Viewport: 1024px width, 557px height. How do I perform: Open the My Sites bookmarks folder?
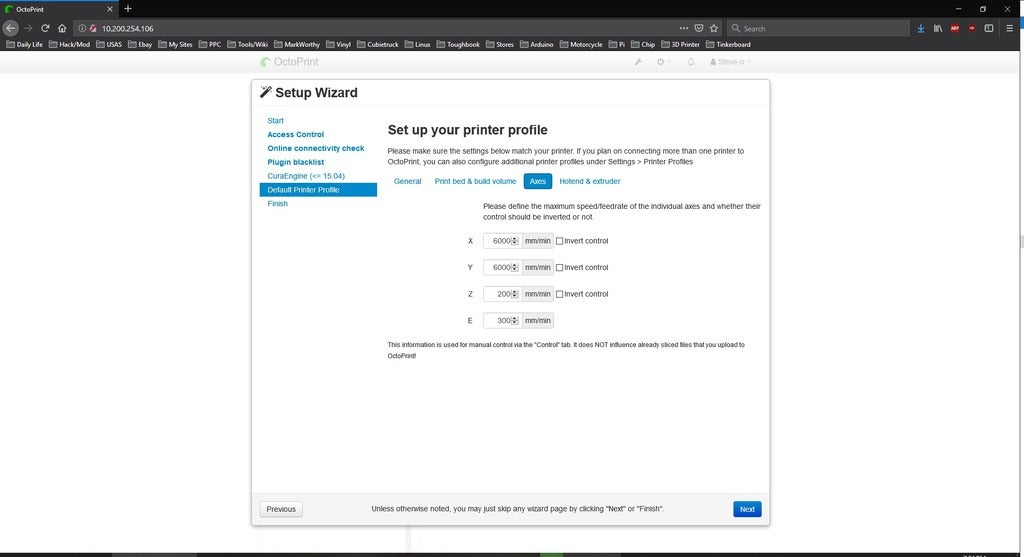click(x=175, y=44)
